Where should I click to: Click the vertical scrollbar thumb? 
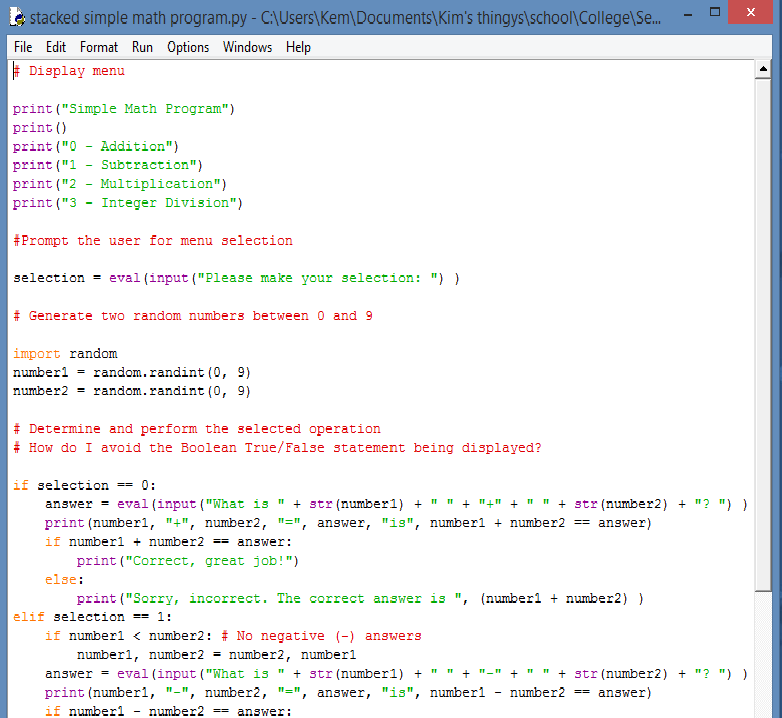763,335
